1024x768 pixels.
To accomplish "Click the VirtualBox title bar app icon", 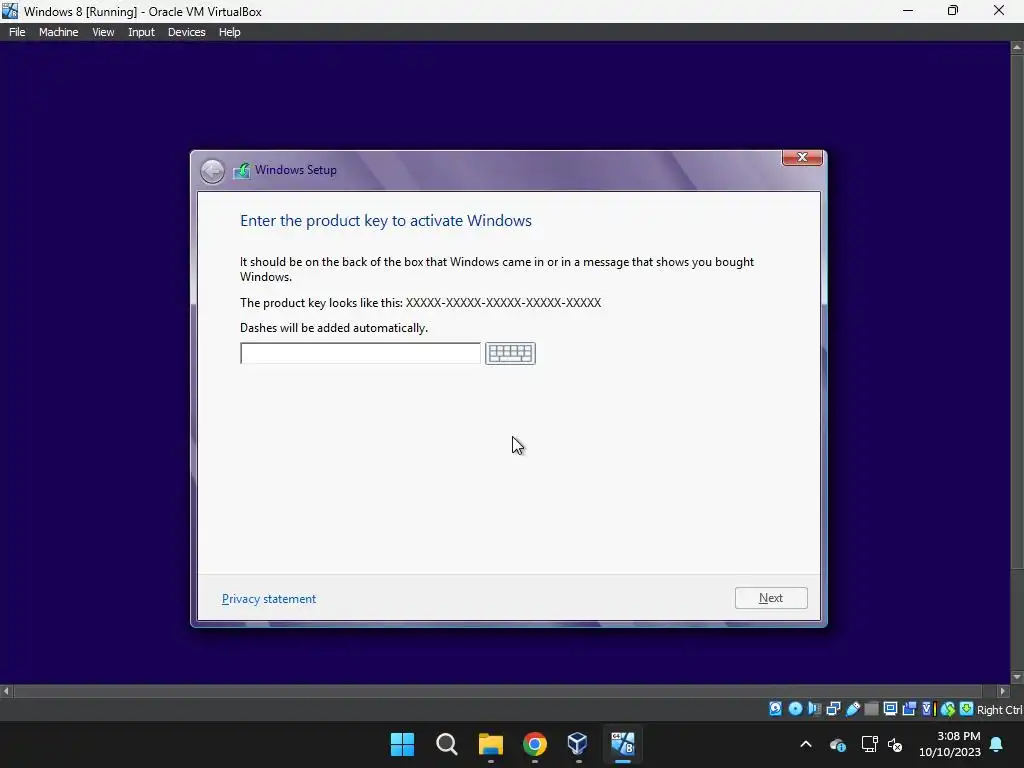I will pos(10,11).
